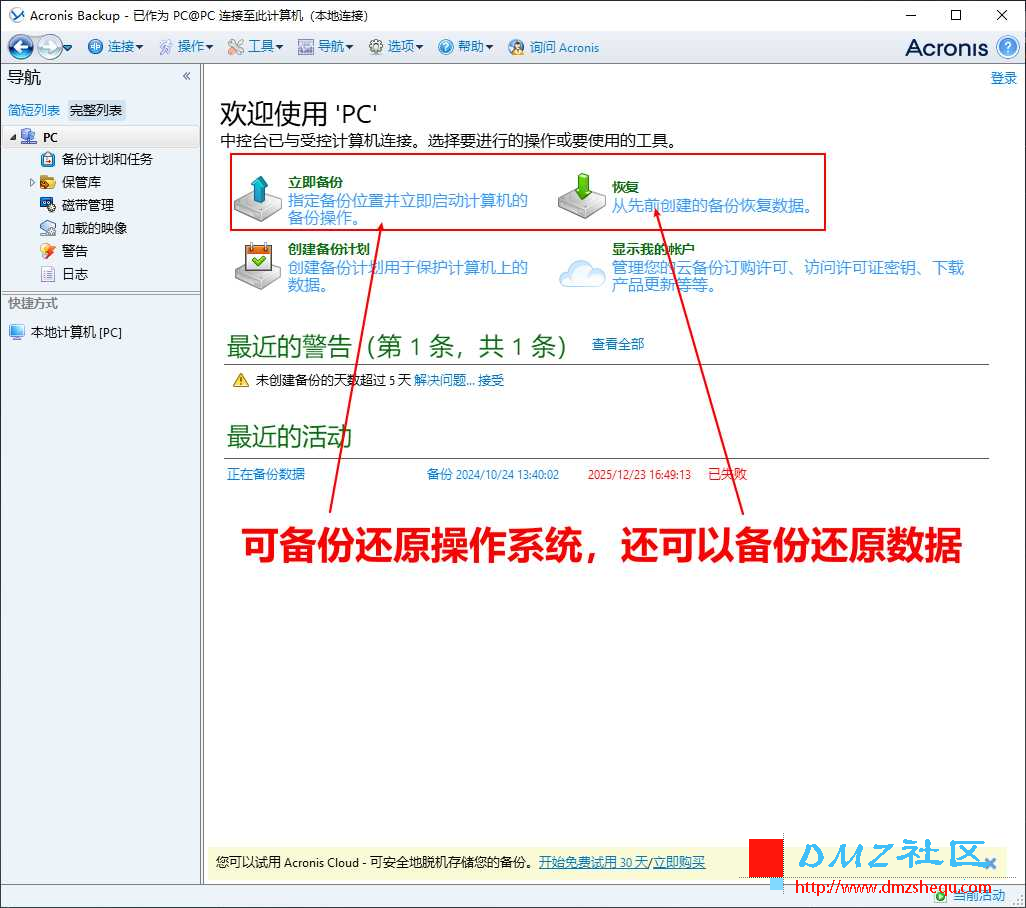Click the 显示我的帐户 cloud icon
Image resolution: width=1026 pixels, height=908 pixels.
[x=581, y=272]
